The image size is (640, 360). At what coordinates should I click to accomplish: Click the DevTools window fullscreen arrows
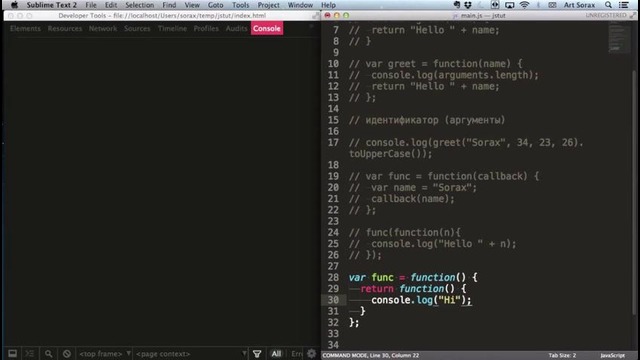click(x=316, y=16)
